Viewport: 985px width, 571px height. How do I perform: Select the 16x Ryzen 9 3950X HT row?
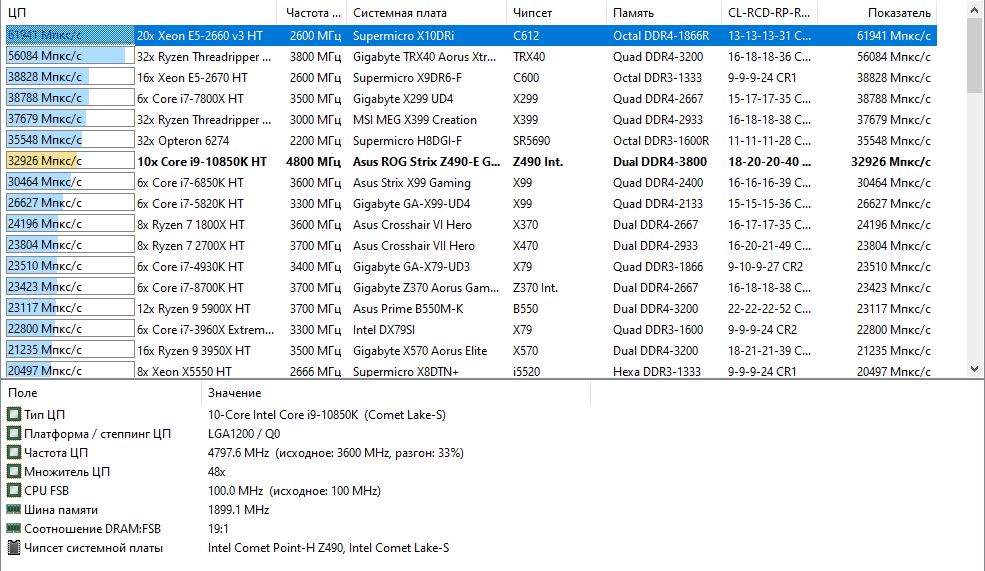pos(471,351)
